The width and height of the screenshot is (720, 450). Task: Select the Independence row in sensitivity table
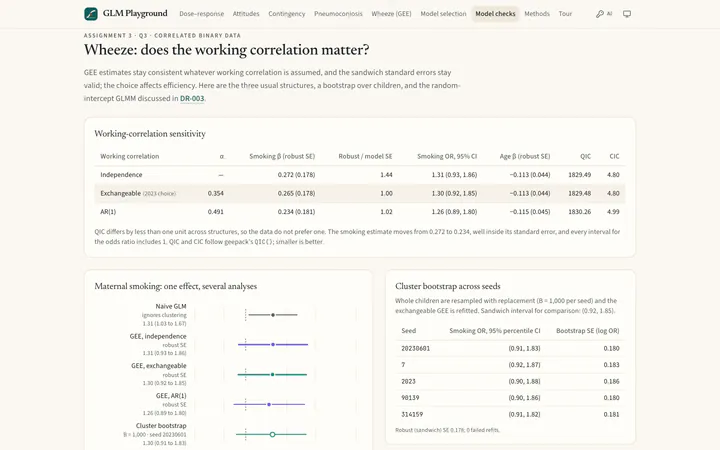point(360,175)
